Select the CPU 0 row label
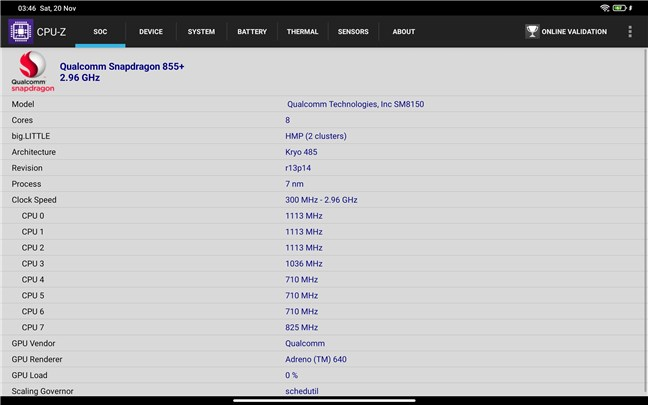 [33, 216]
